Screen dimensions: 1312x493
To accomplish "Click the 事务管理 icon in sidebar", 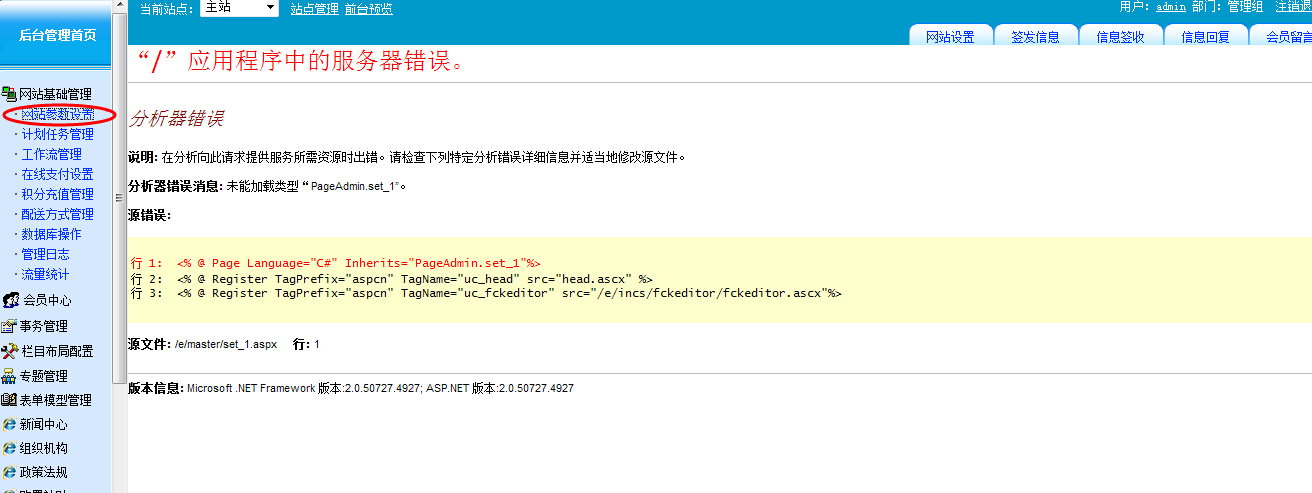I will pos(10,326).
